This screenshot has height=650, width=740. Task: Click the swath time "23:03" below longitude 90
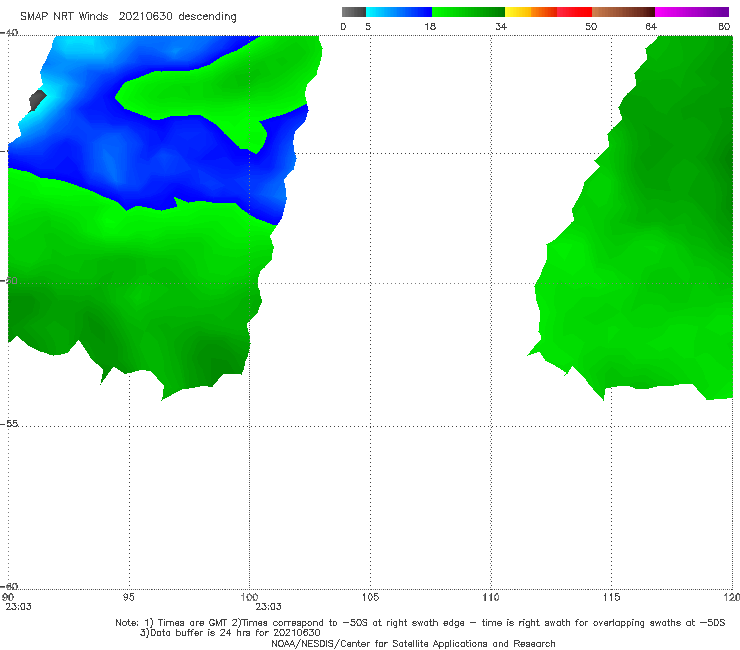[18, 607]
